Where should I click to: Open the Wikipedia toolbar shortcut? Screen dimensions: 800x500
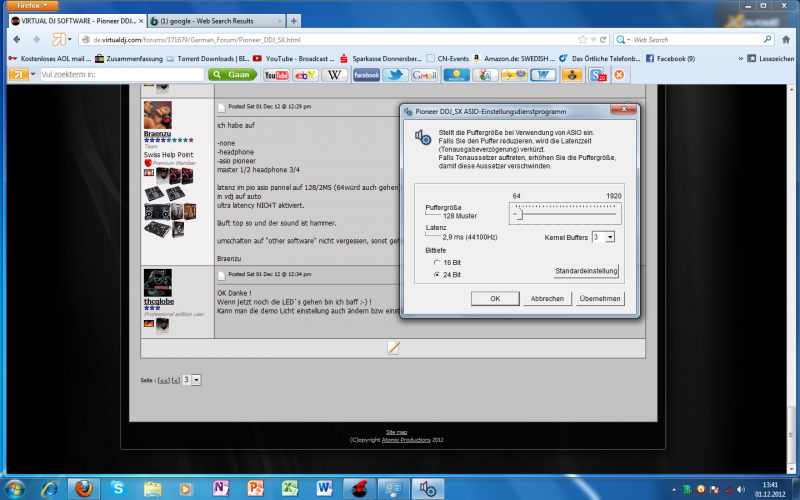click(333, 75)
